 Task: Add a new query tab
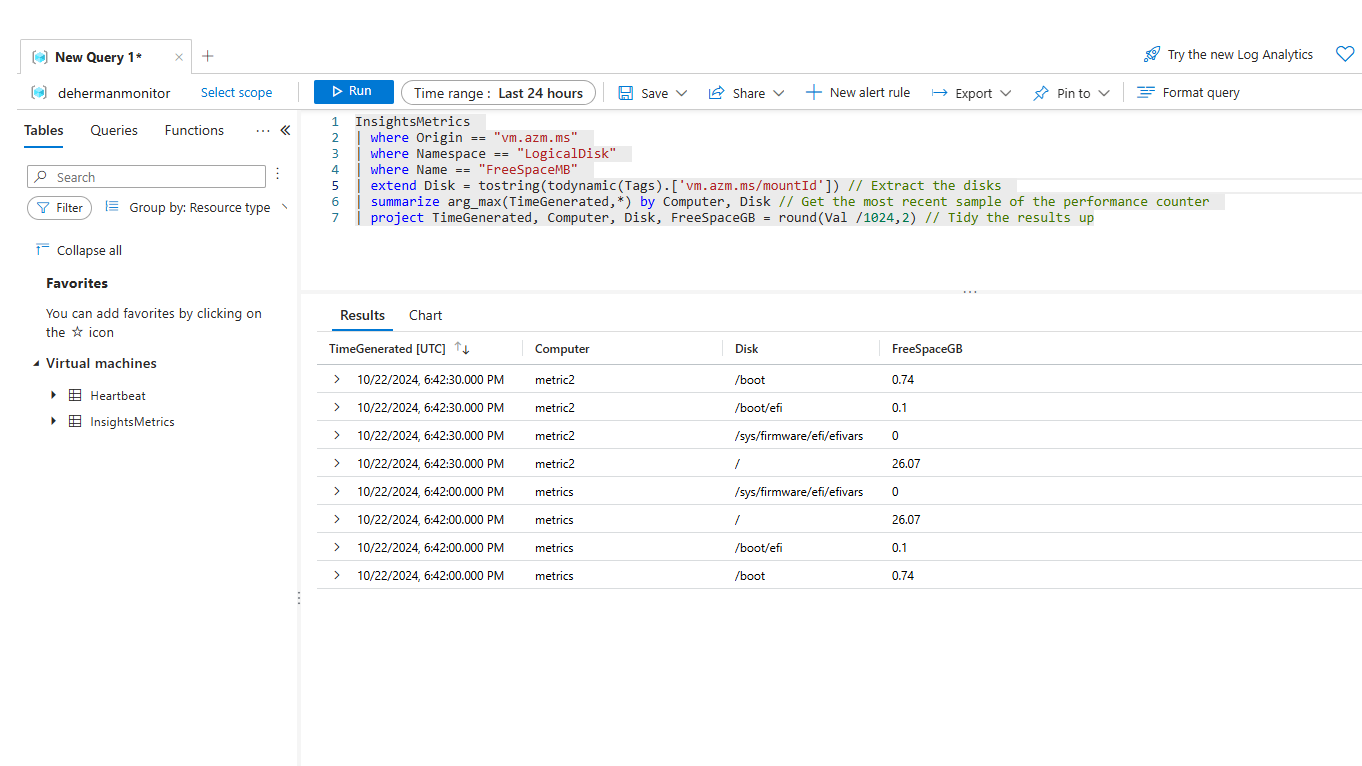(207, 56)
